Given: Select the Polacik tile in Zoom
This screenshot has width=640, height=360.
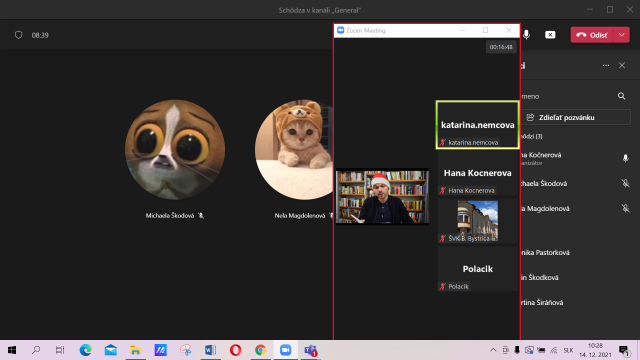Looking at the screenshot, I should pyautogui.click(x=478, y=269).
